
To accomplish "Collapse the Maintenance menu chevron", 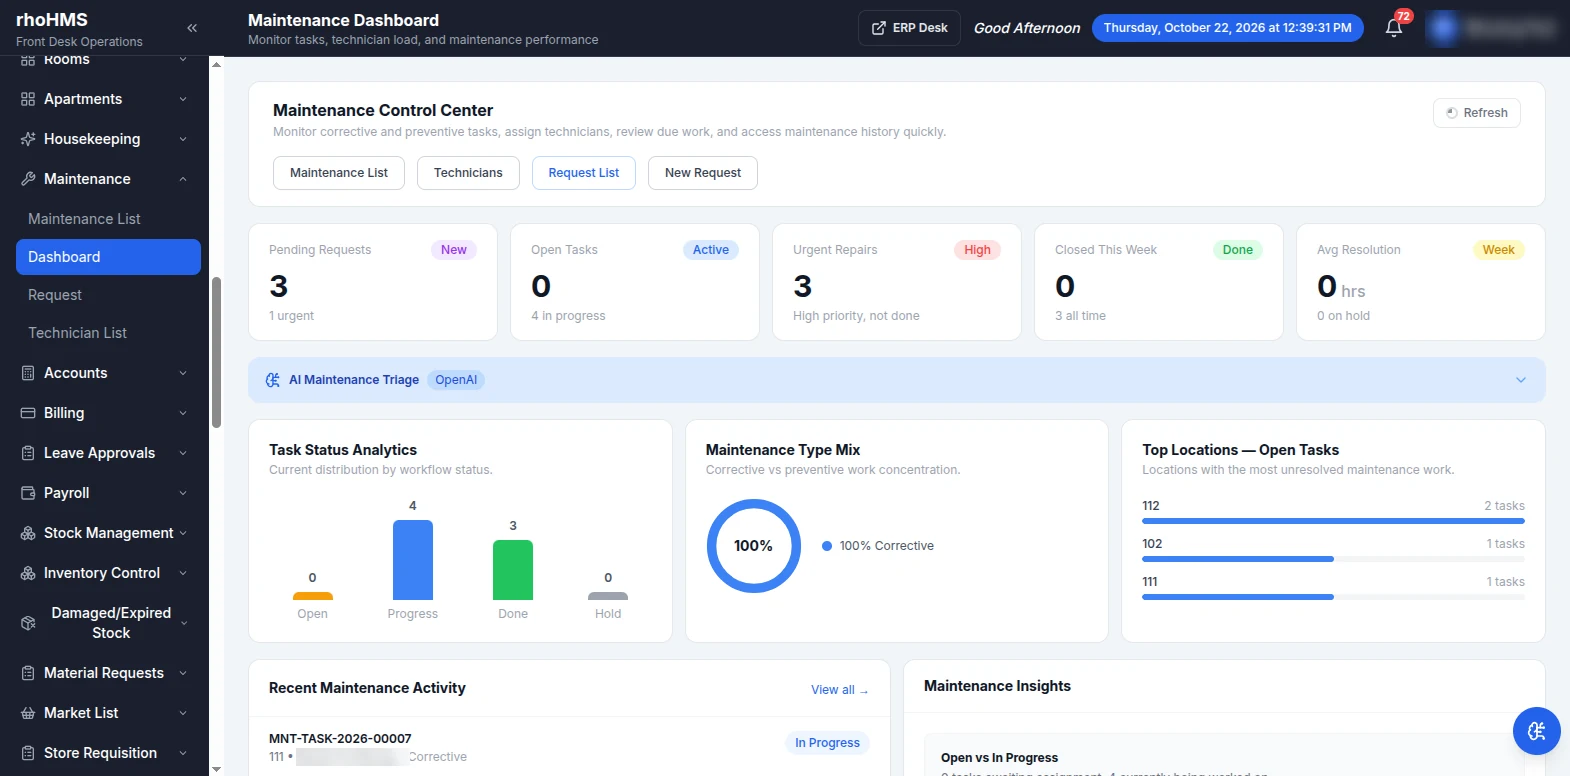I will point(183,179).
